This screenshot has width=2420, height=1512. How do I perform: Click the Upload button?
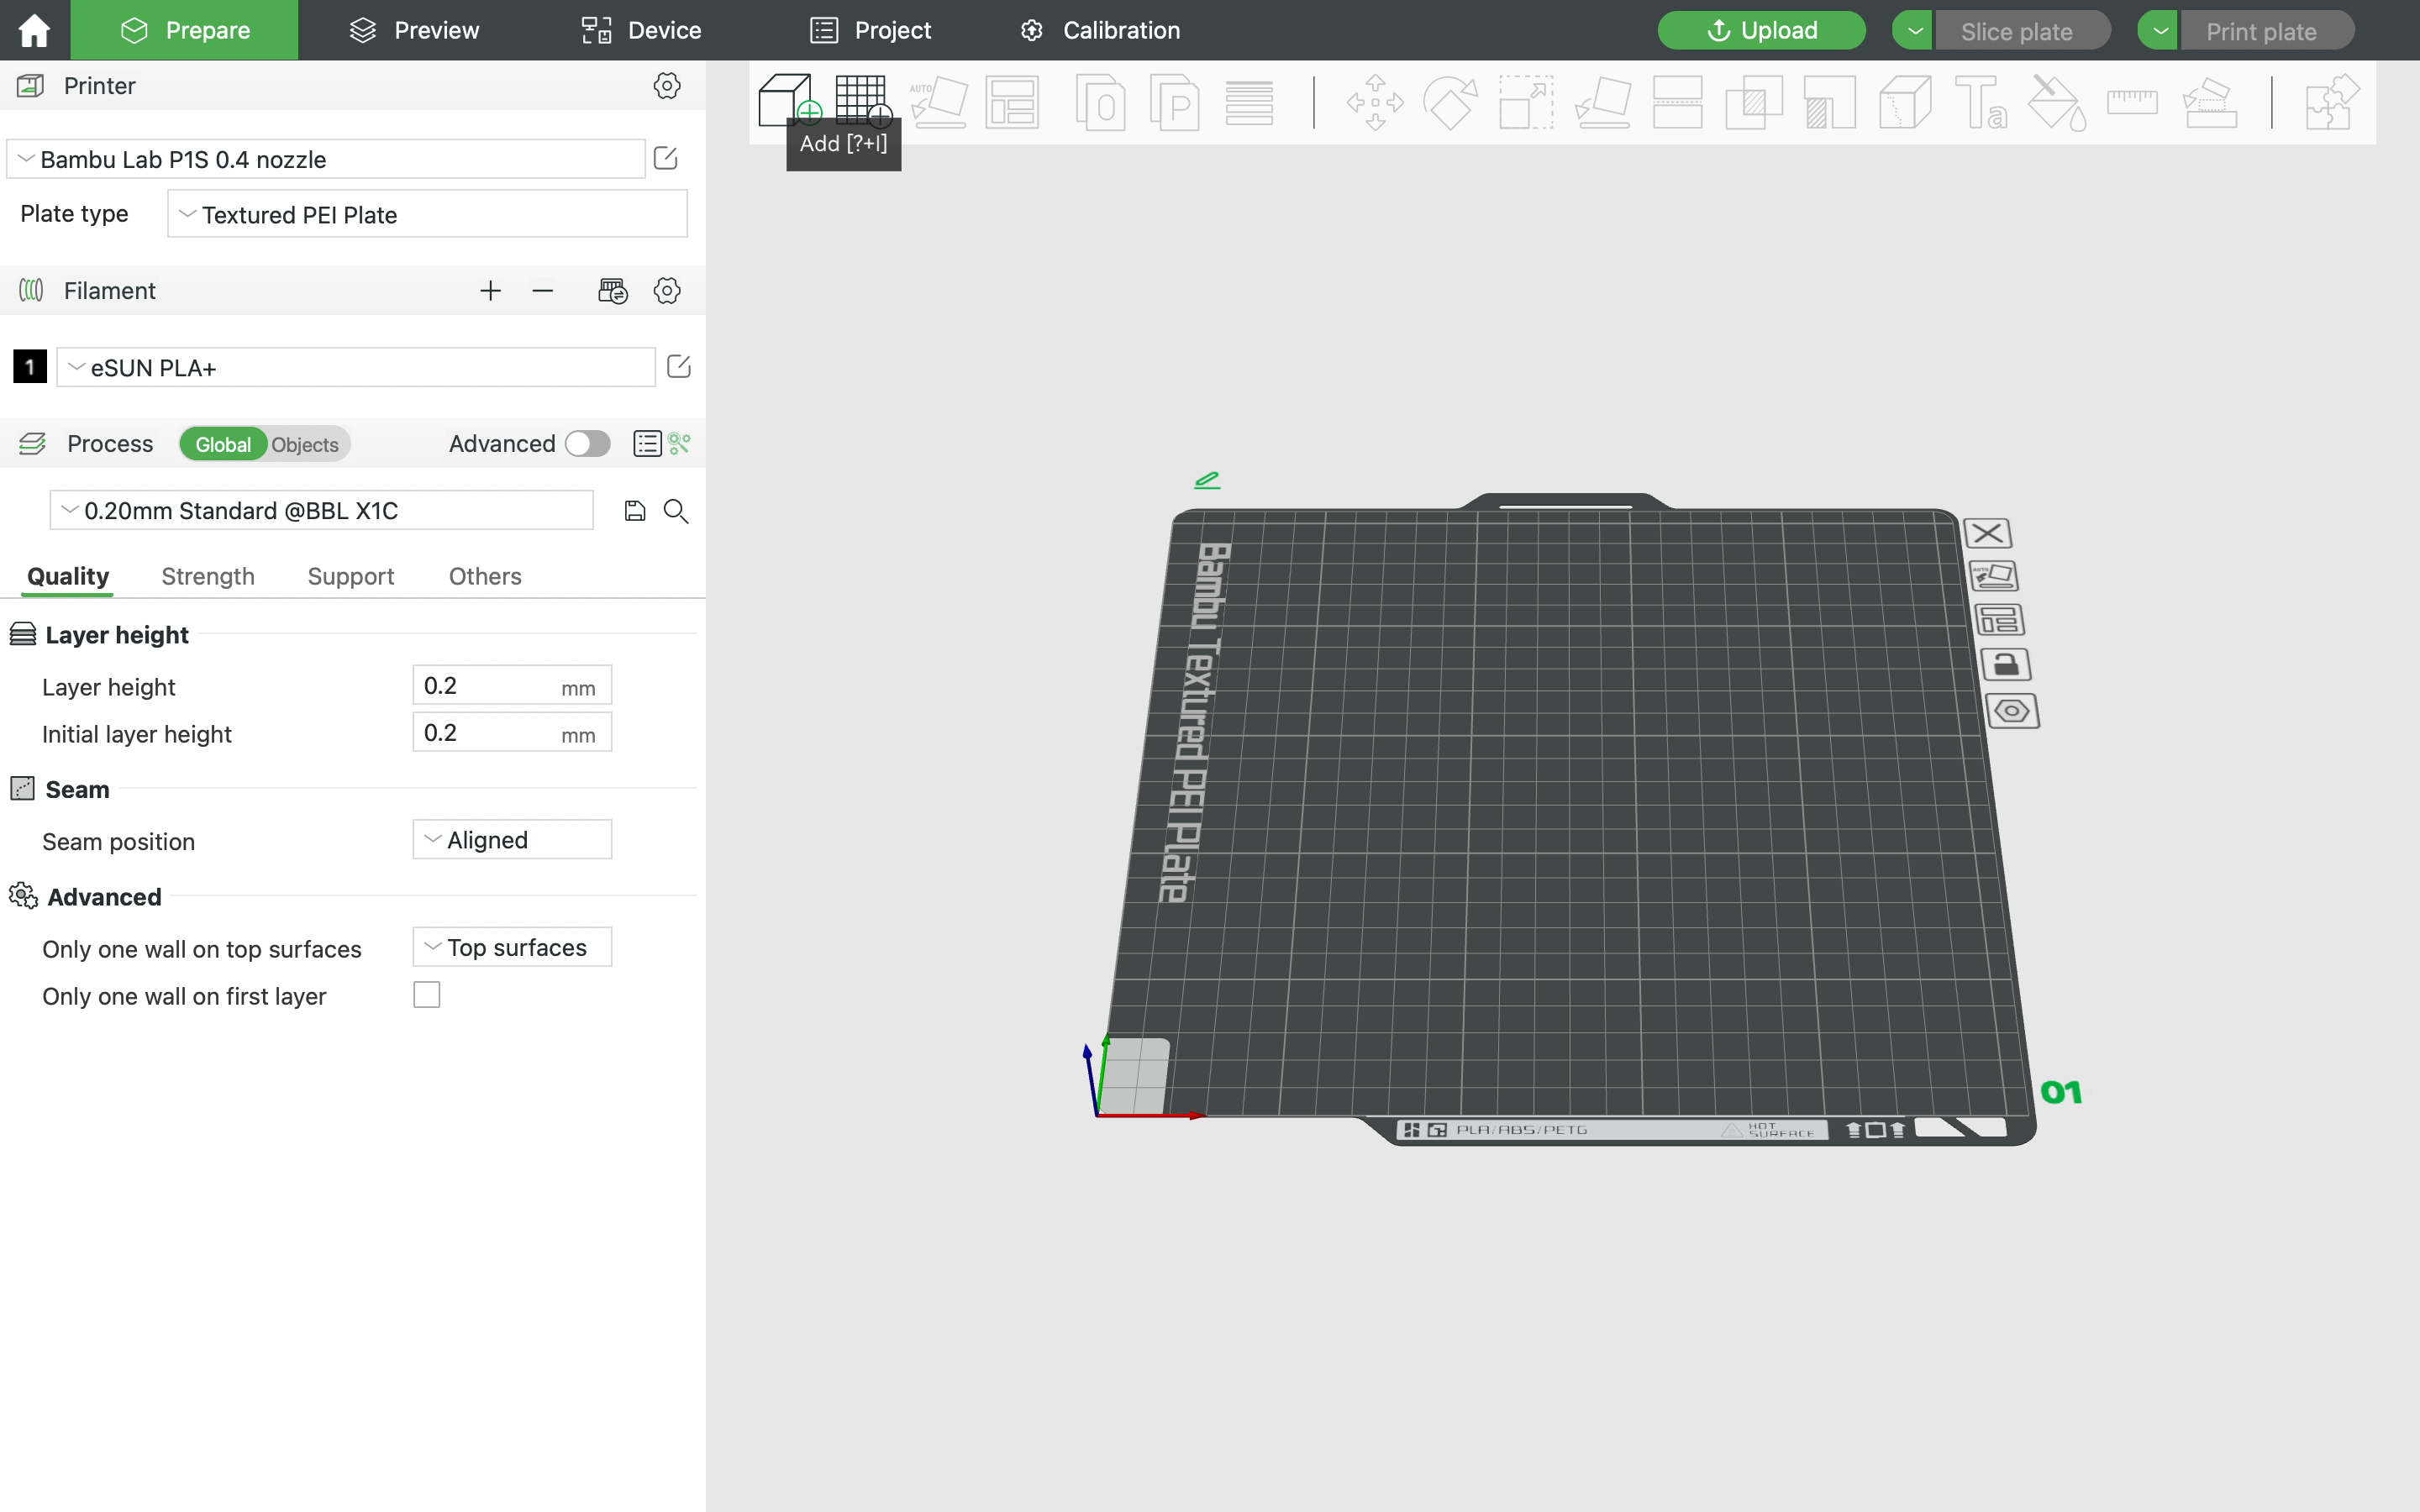[x=1761, y=30]
